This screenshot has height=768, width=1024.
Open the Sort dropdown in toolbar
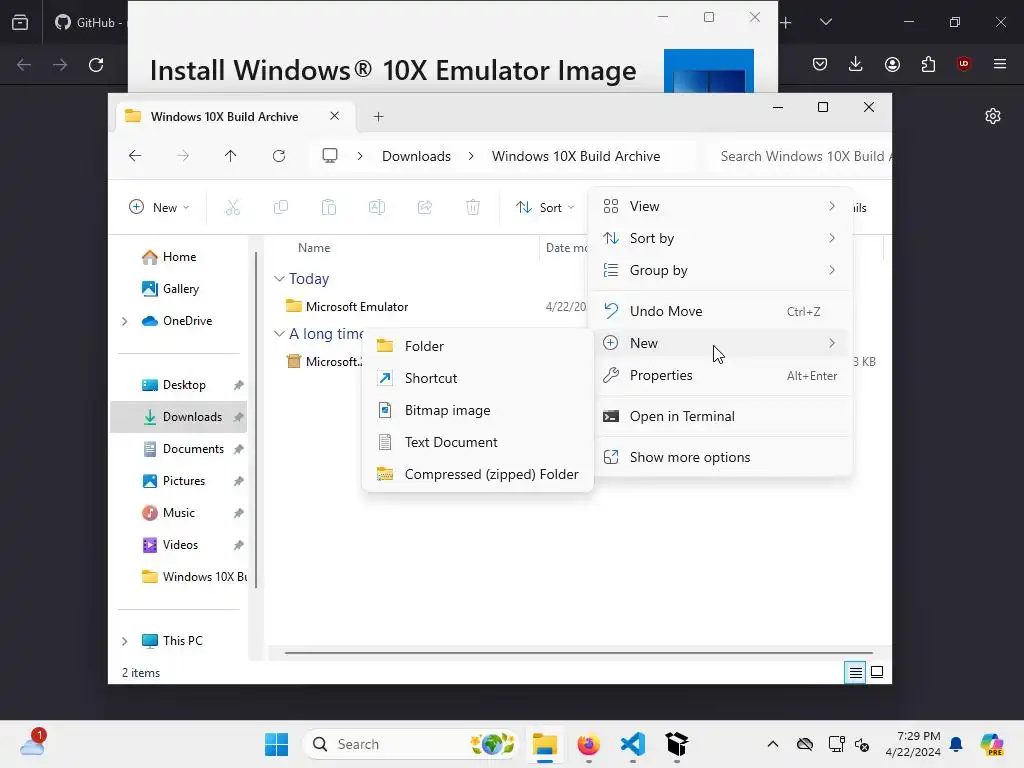(x=545, y=208)
